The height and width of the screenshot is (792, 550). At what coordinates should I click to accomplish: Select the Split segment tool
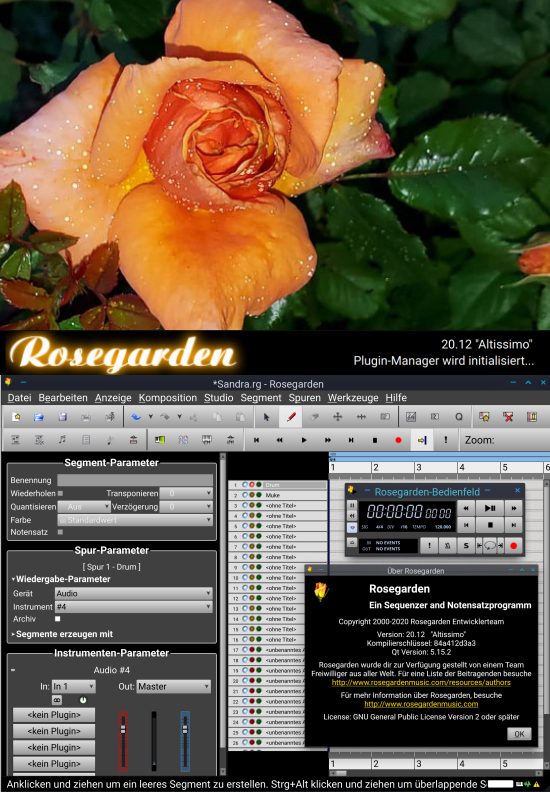[385, 417]
